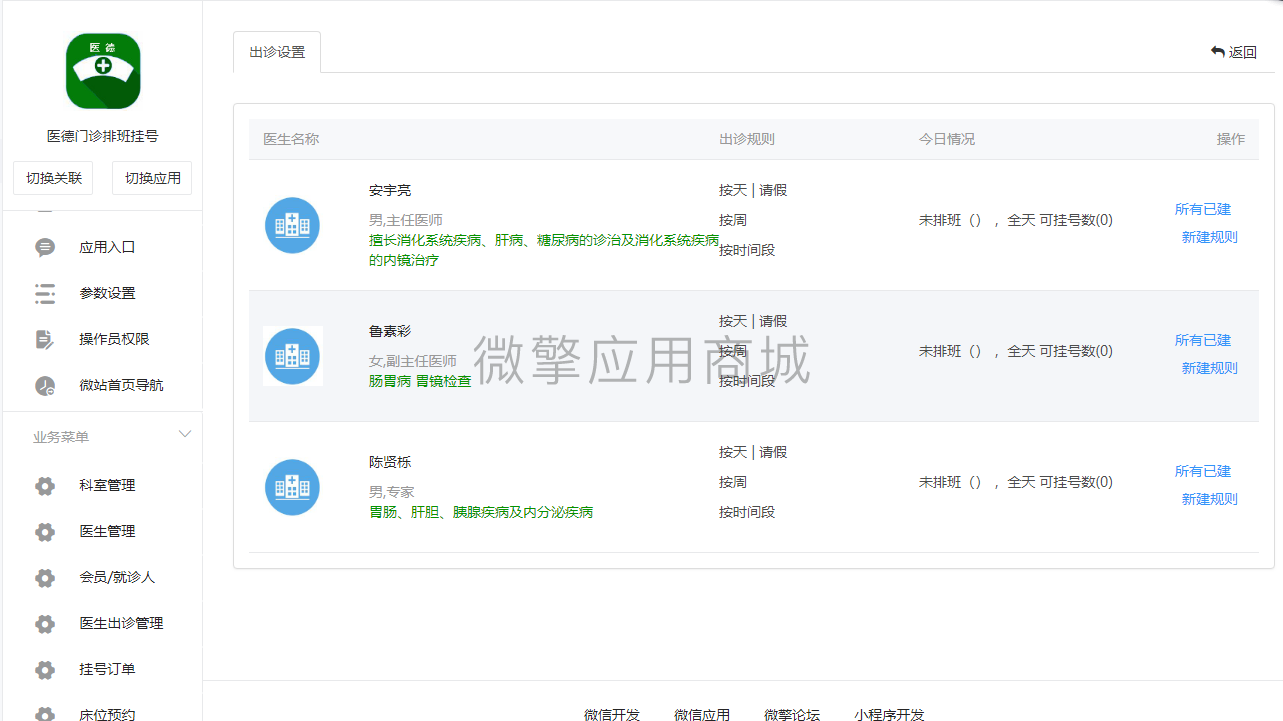Click the return arrow icon next to 返回
This screenshot has height=721, width=1283.
[1217, 52]
